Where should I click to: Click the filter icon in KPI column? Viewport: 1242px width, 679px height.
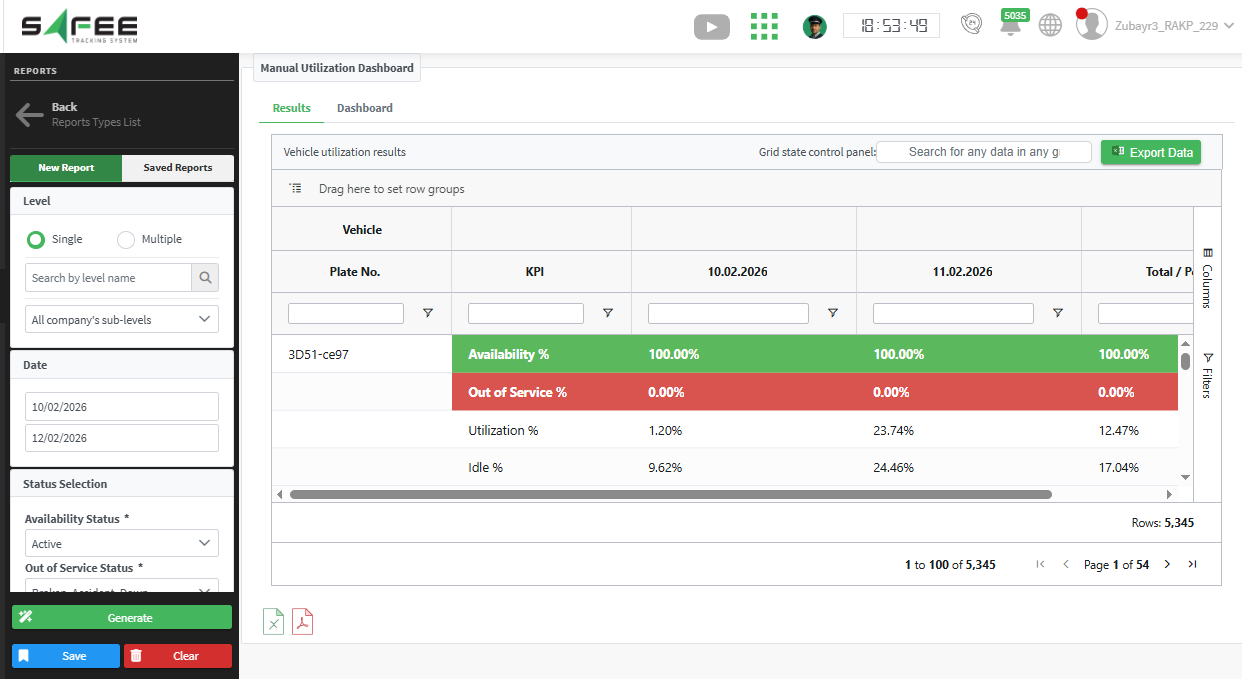607,314
